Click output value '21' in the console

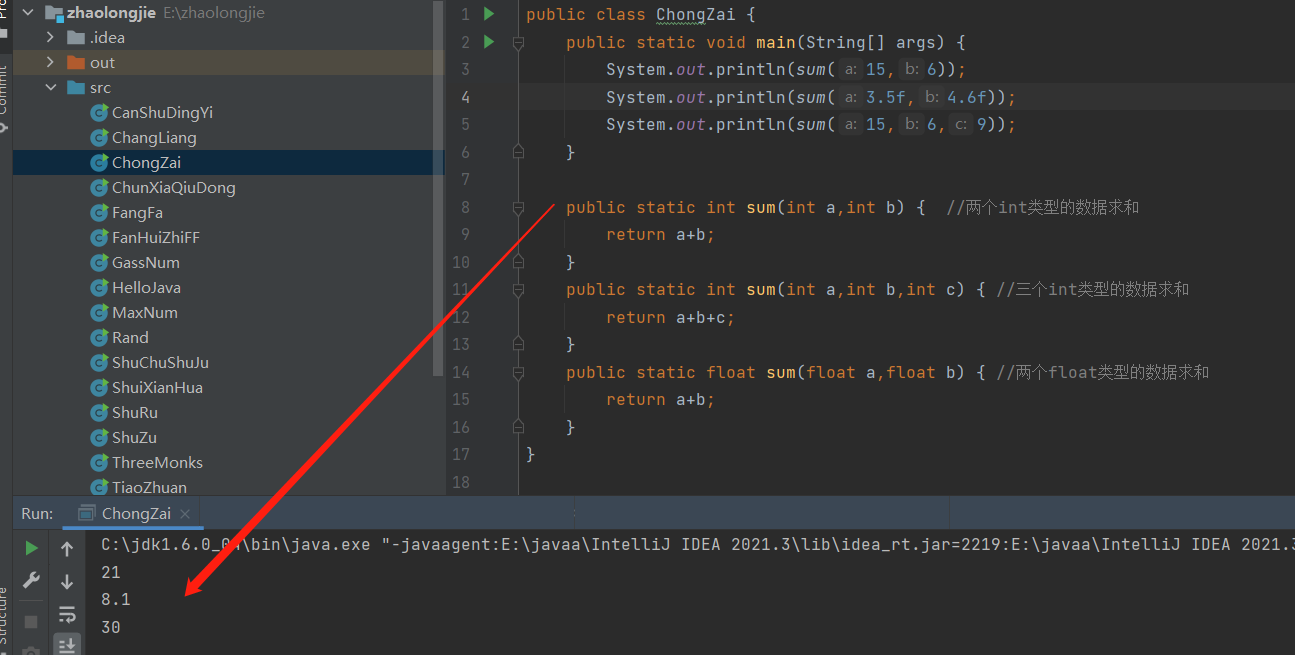click(x=111, y=572)
